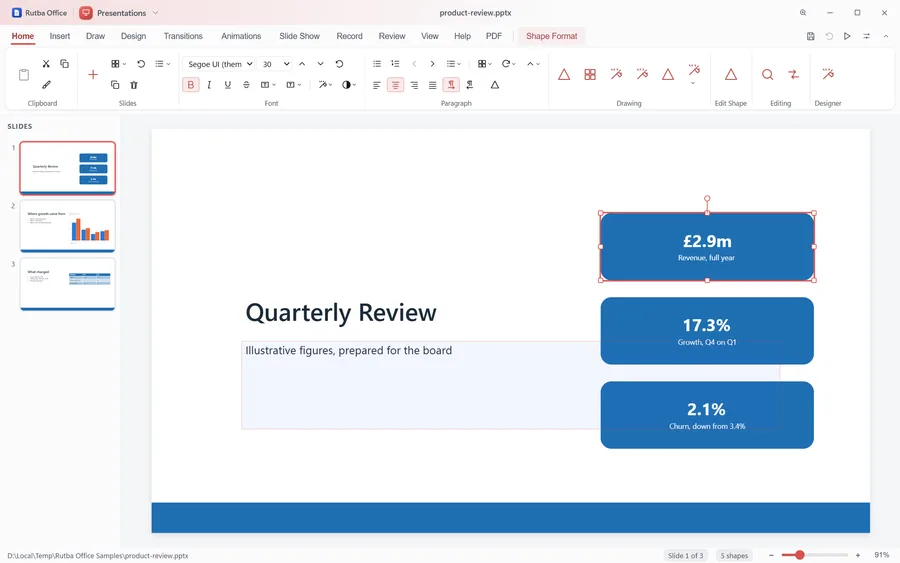Toggle Strikethrough formatting
The height and width of the screenshot is (563, 900).
tap(246, 85)
